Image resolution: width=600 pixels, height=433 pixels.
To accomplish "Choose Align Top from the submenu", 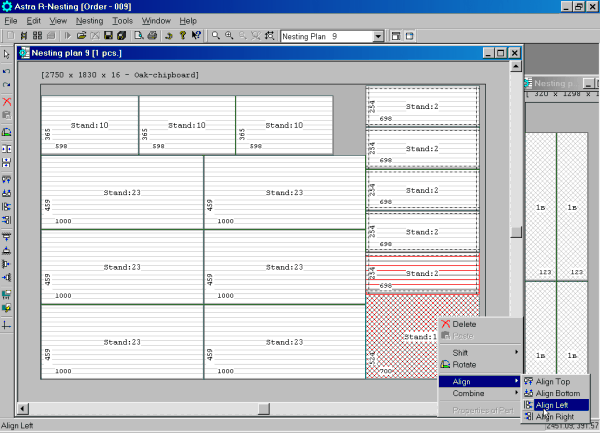I will (x=555, y=381).
